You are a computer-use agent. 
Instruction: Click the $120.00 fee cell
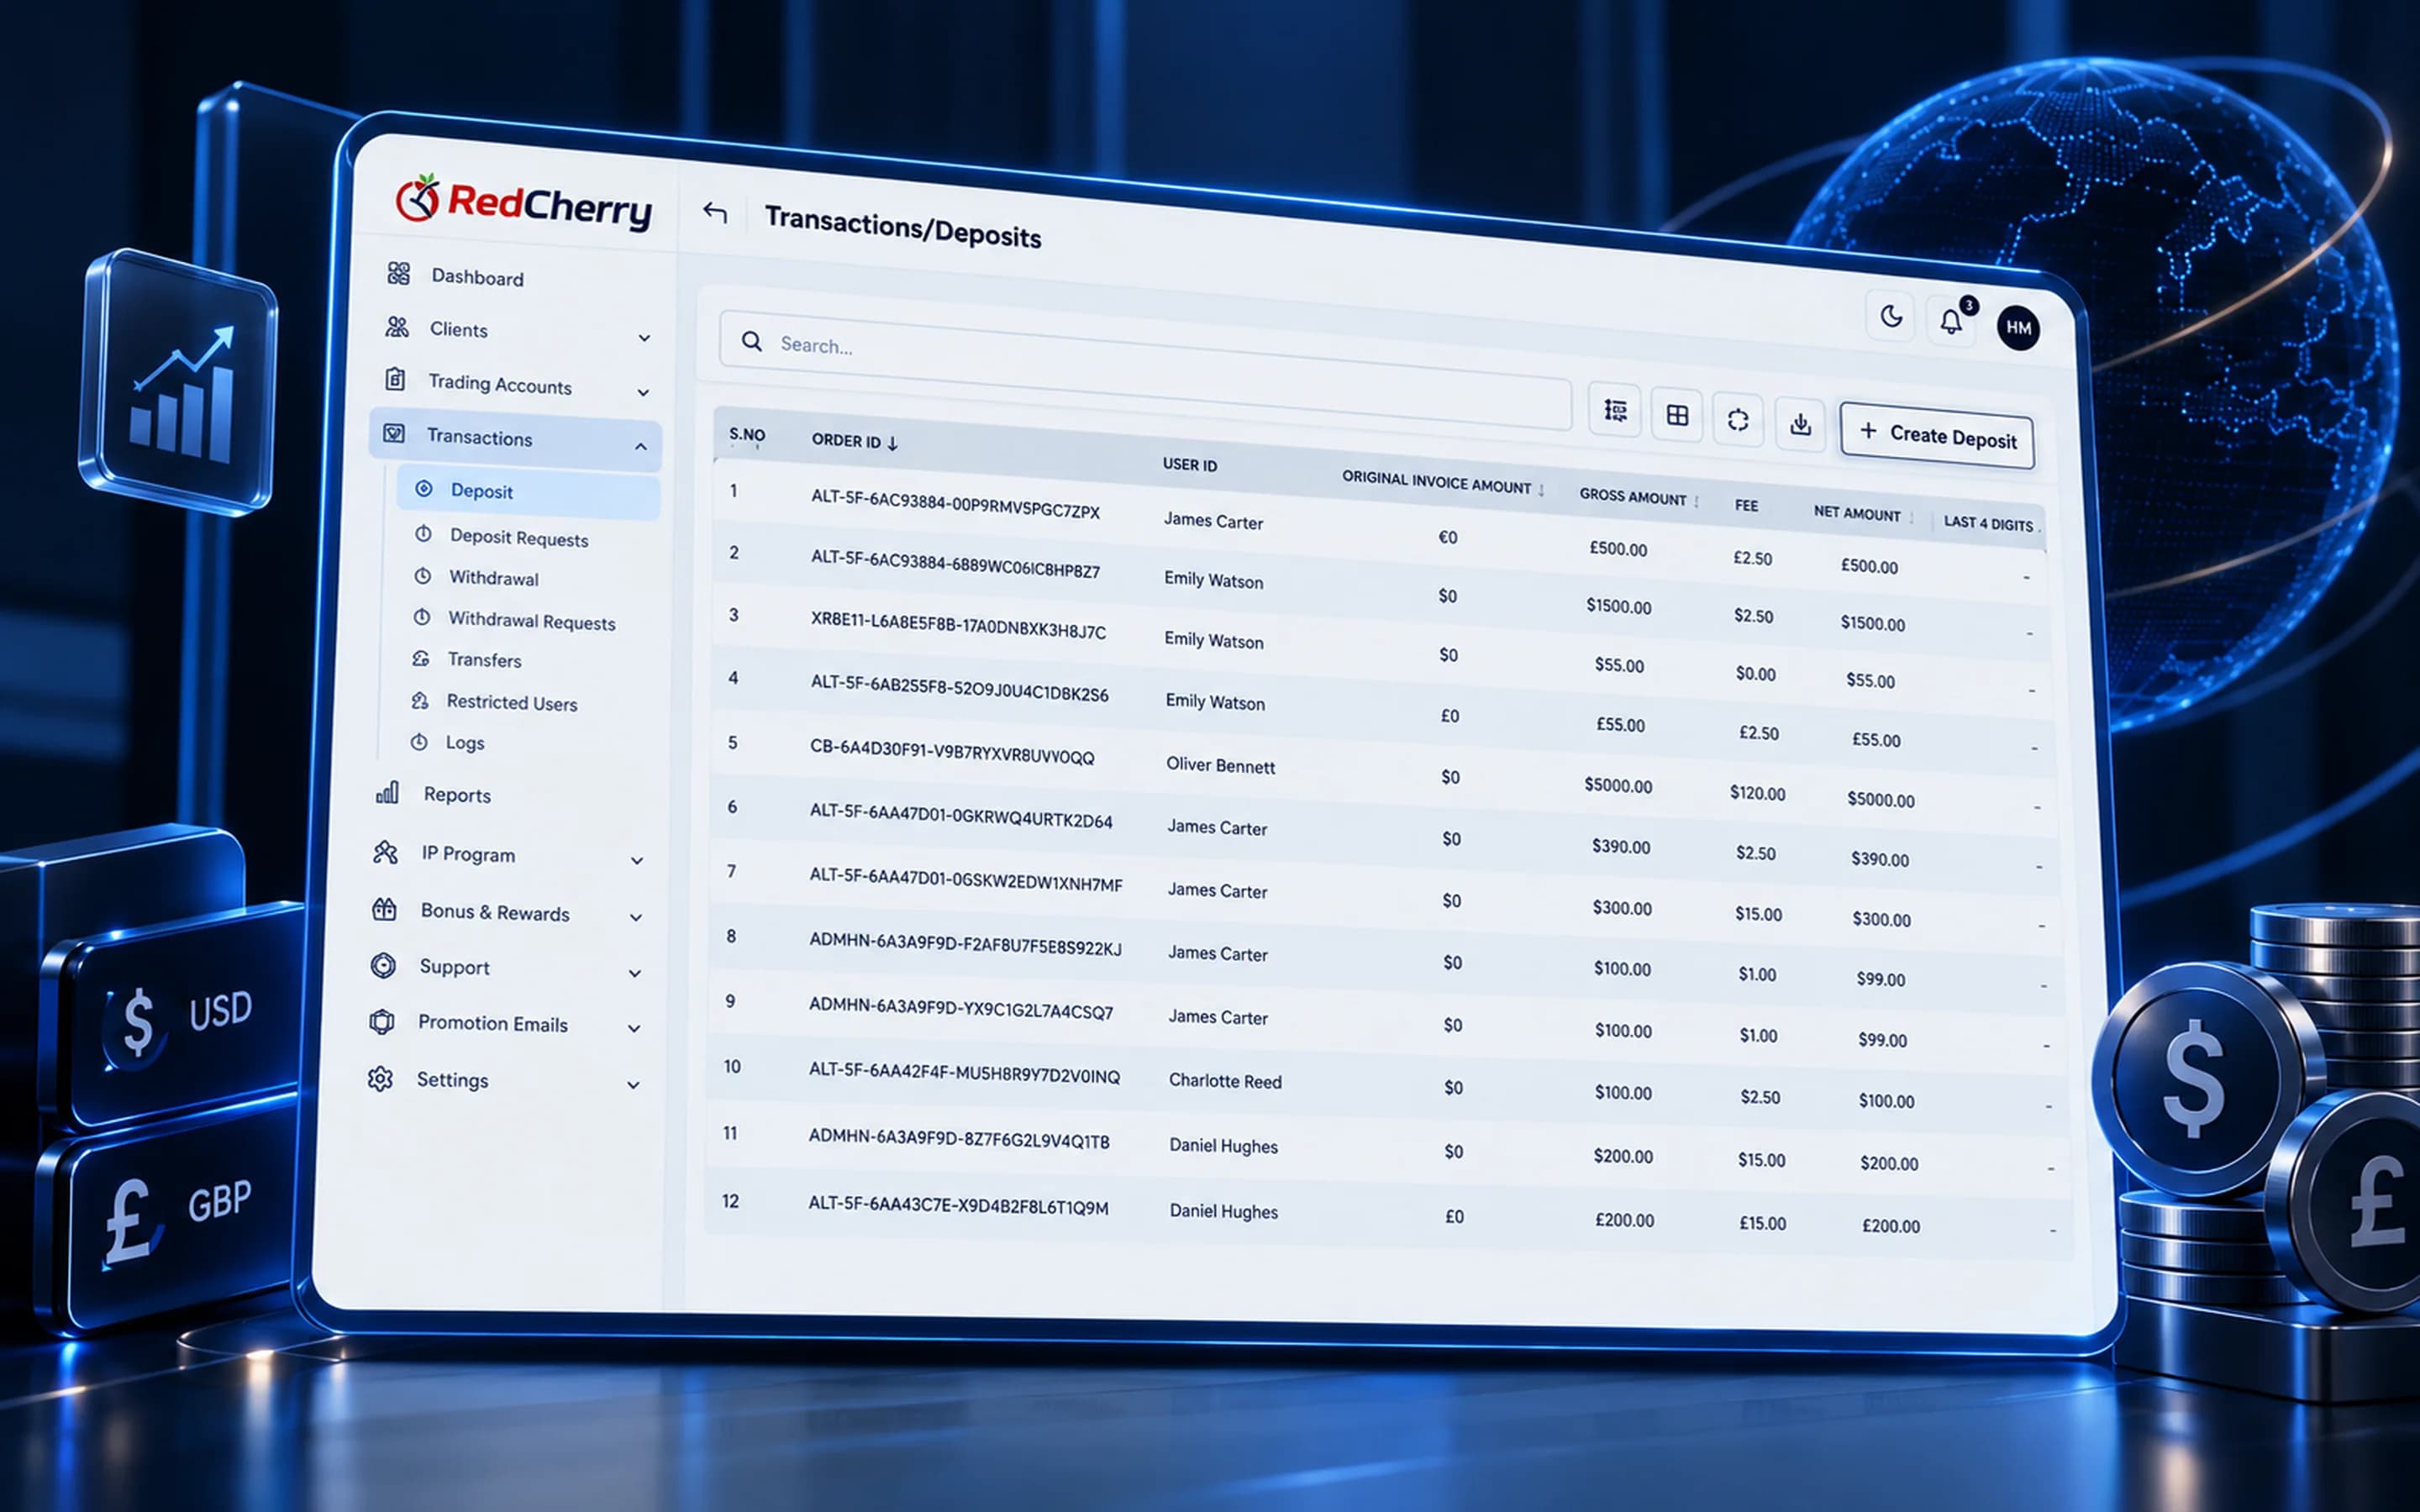1757,793
